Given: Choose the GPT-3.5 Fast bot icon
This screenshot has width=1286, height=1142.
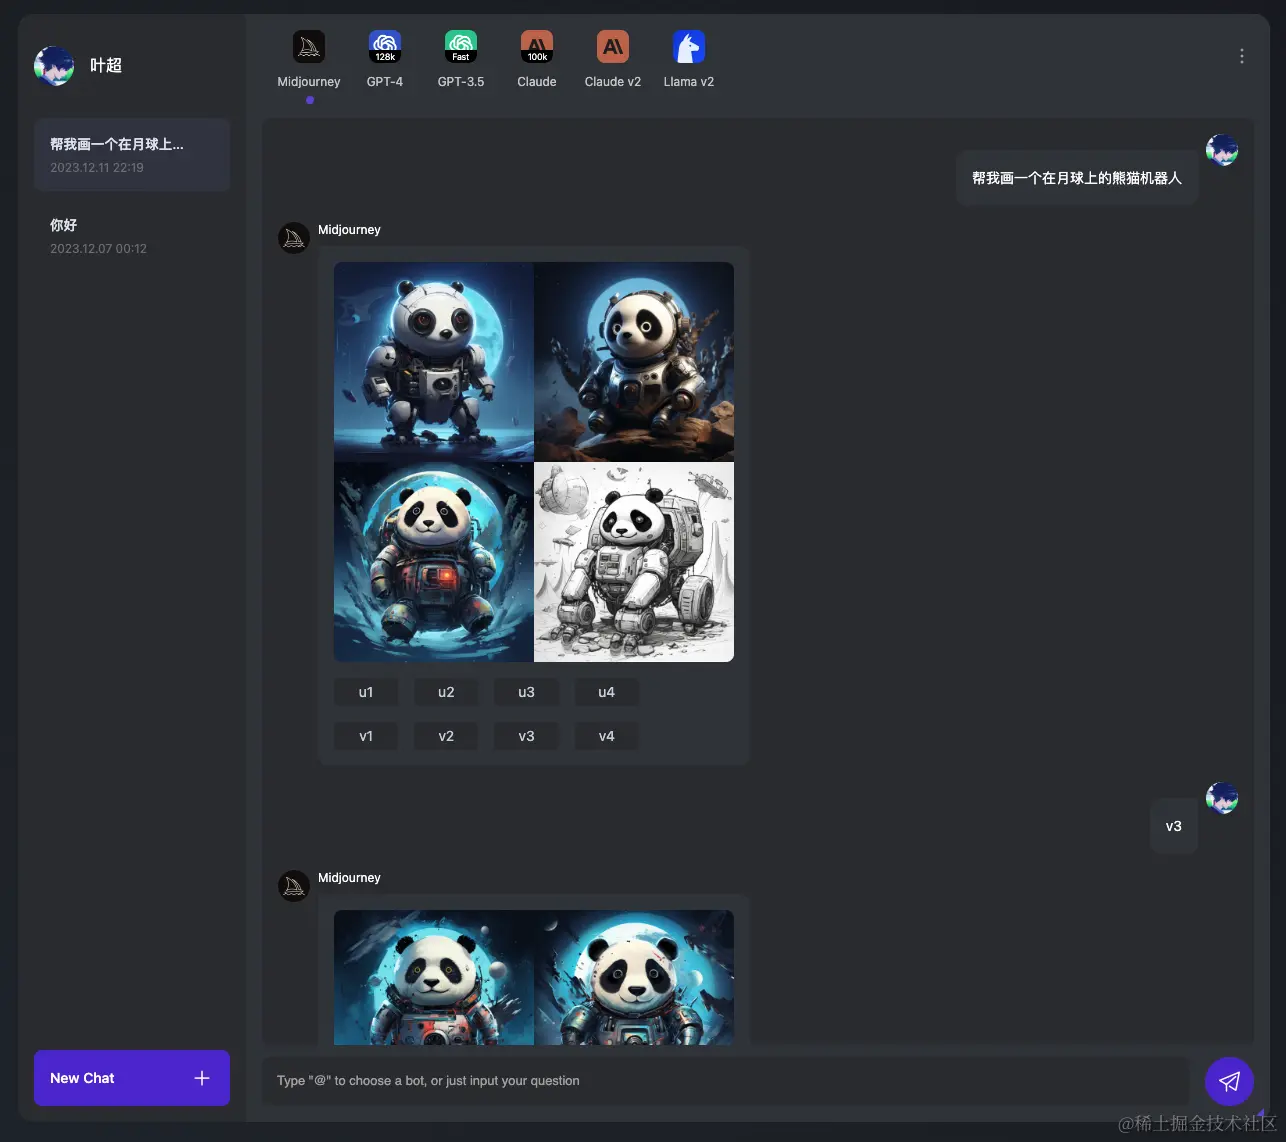Looking at the screenshot, I should (461, 47).
